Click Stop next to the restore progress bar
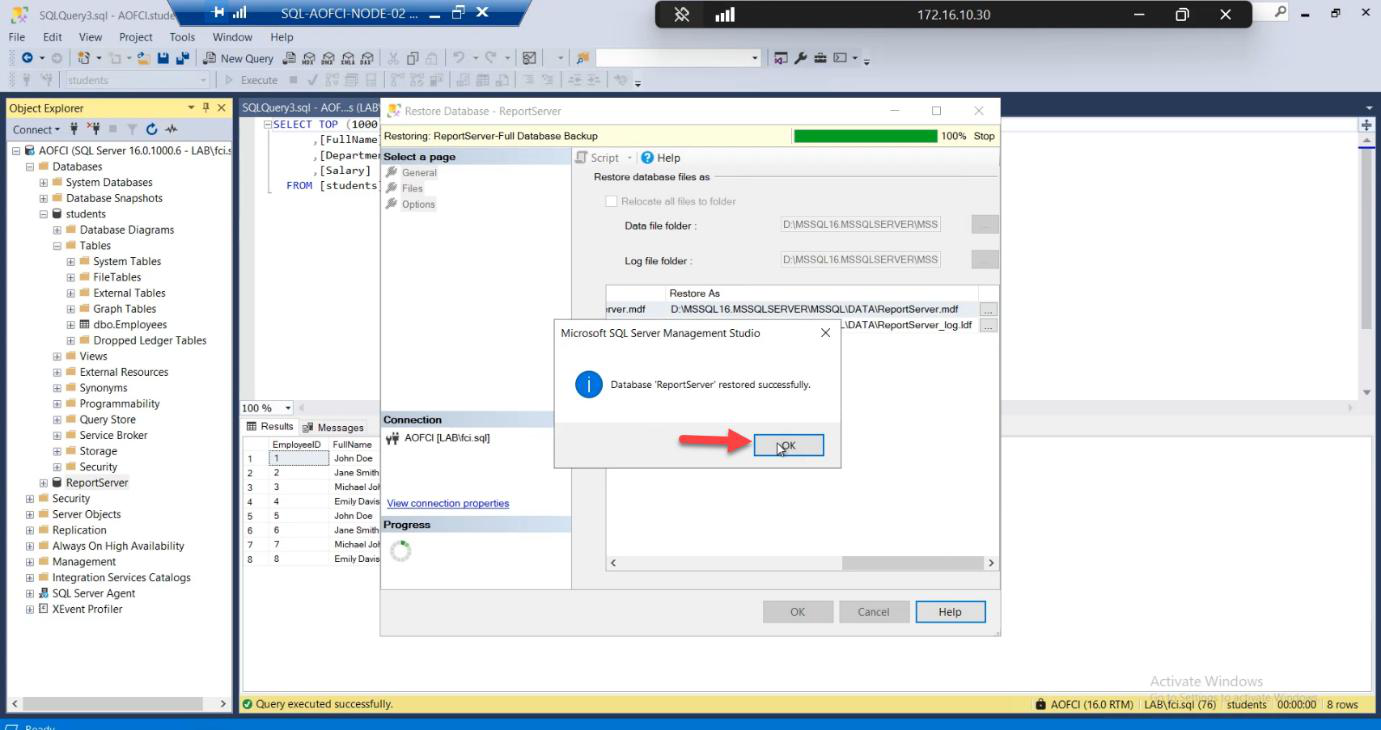1381x730 pixels. tap(984, 136)
